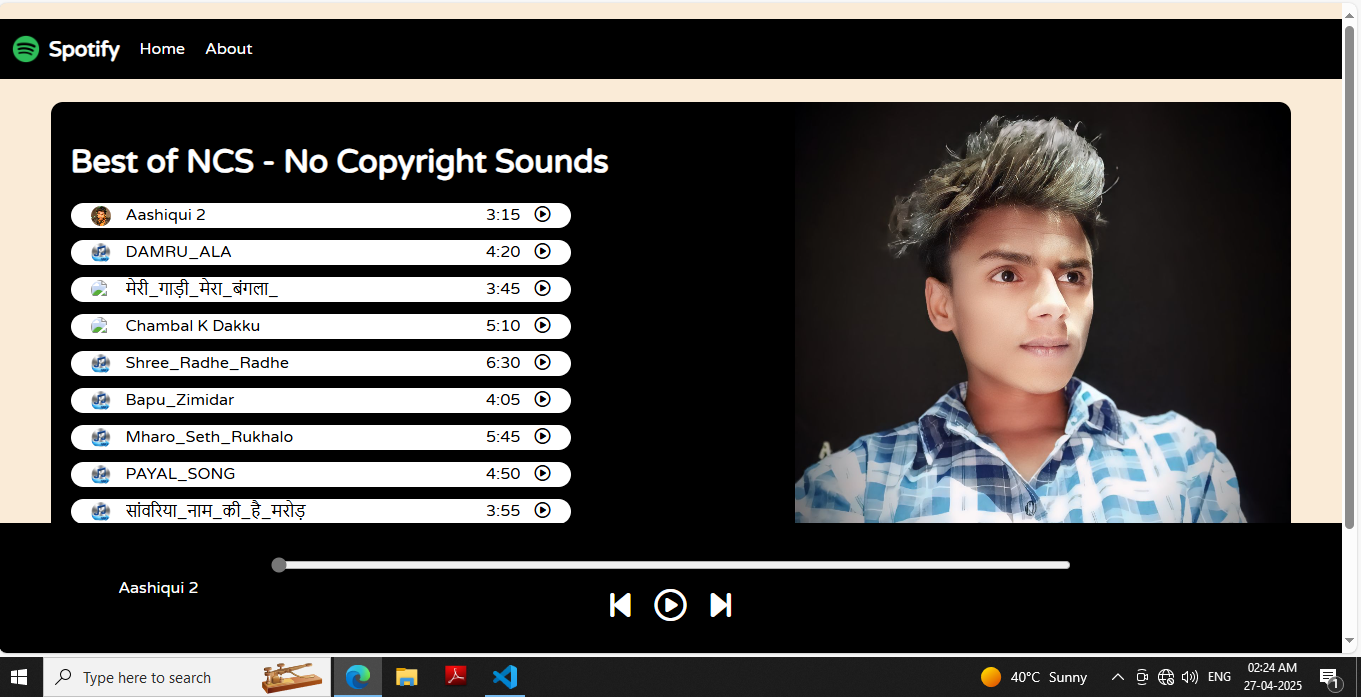The image size is (1361, 697).
Task: Click the PAYAL_SONG play icon
Action: click(x=542, y=473)
